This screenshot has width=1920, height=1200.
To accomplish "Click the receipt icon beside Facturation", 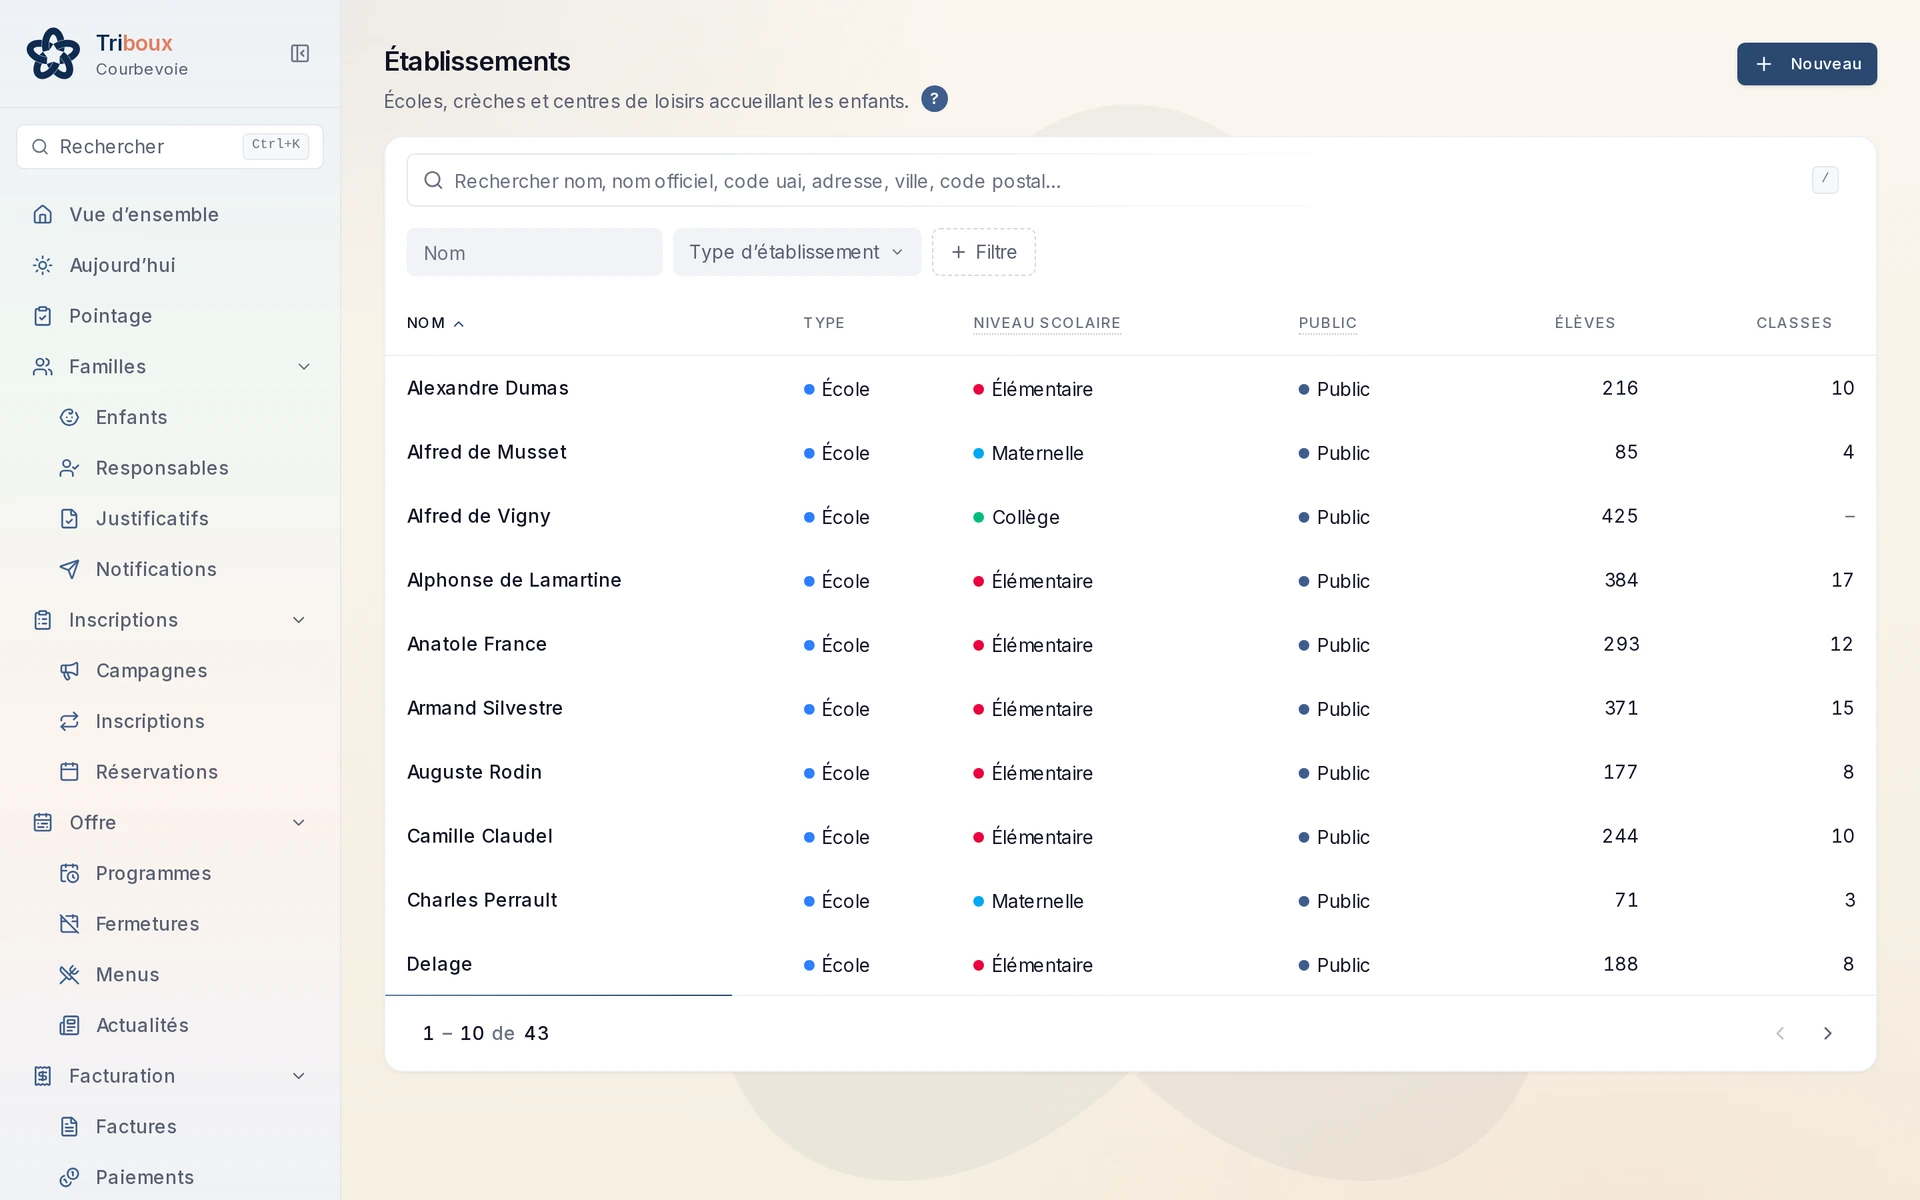I will click(42, 1076).
